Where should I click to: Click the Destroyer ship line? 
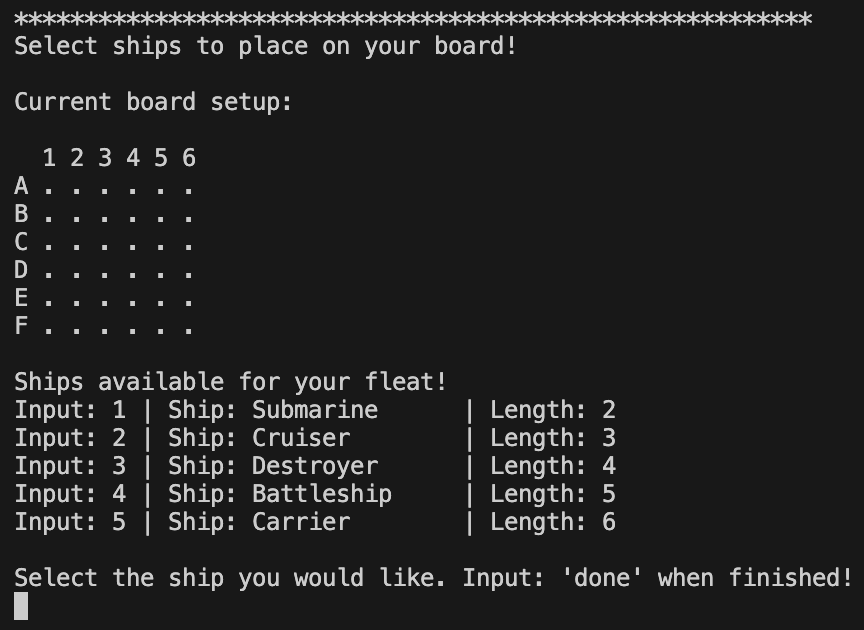(315, 466)
